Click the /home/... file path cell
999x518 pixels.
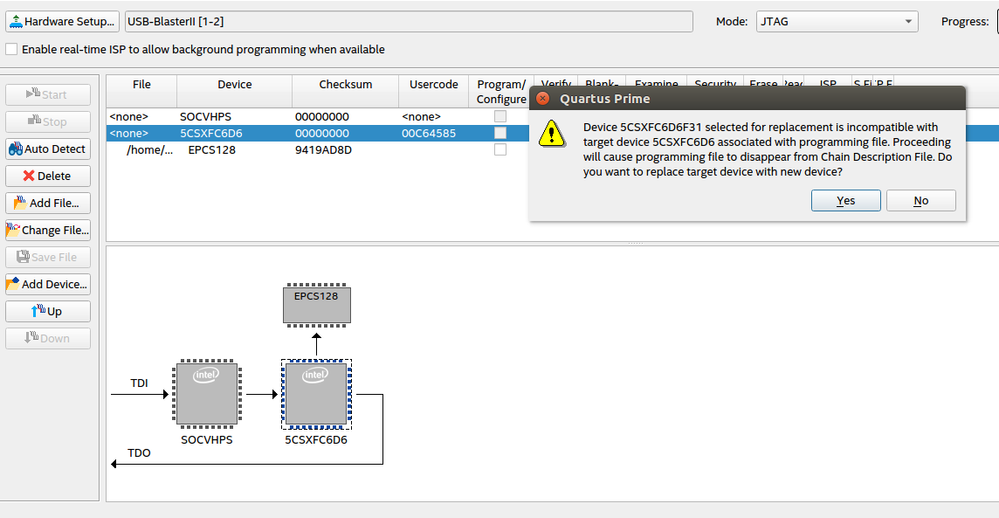149,150
